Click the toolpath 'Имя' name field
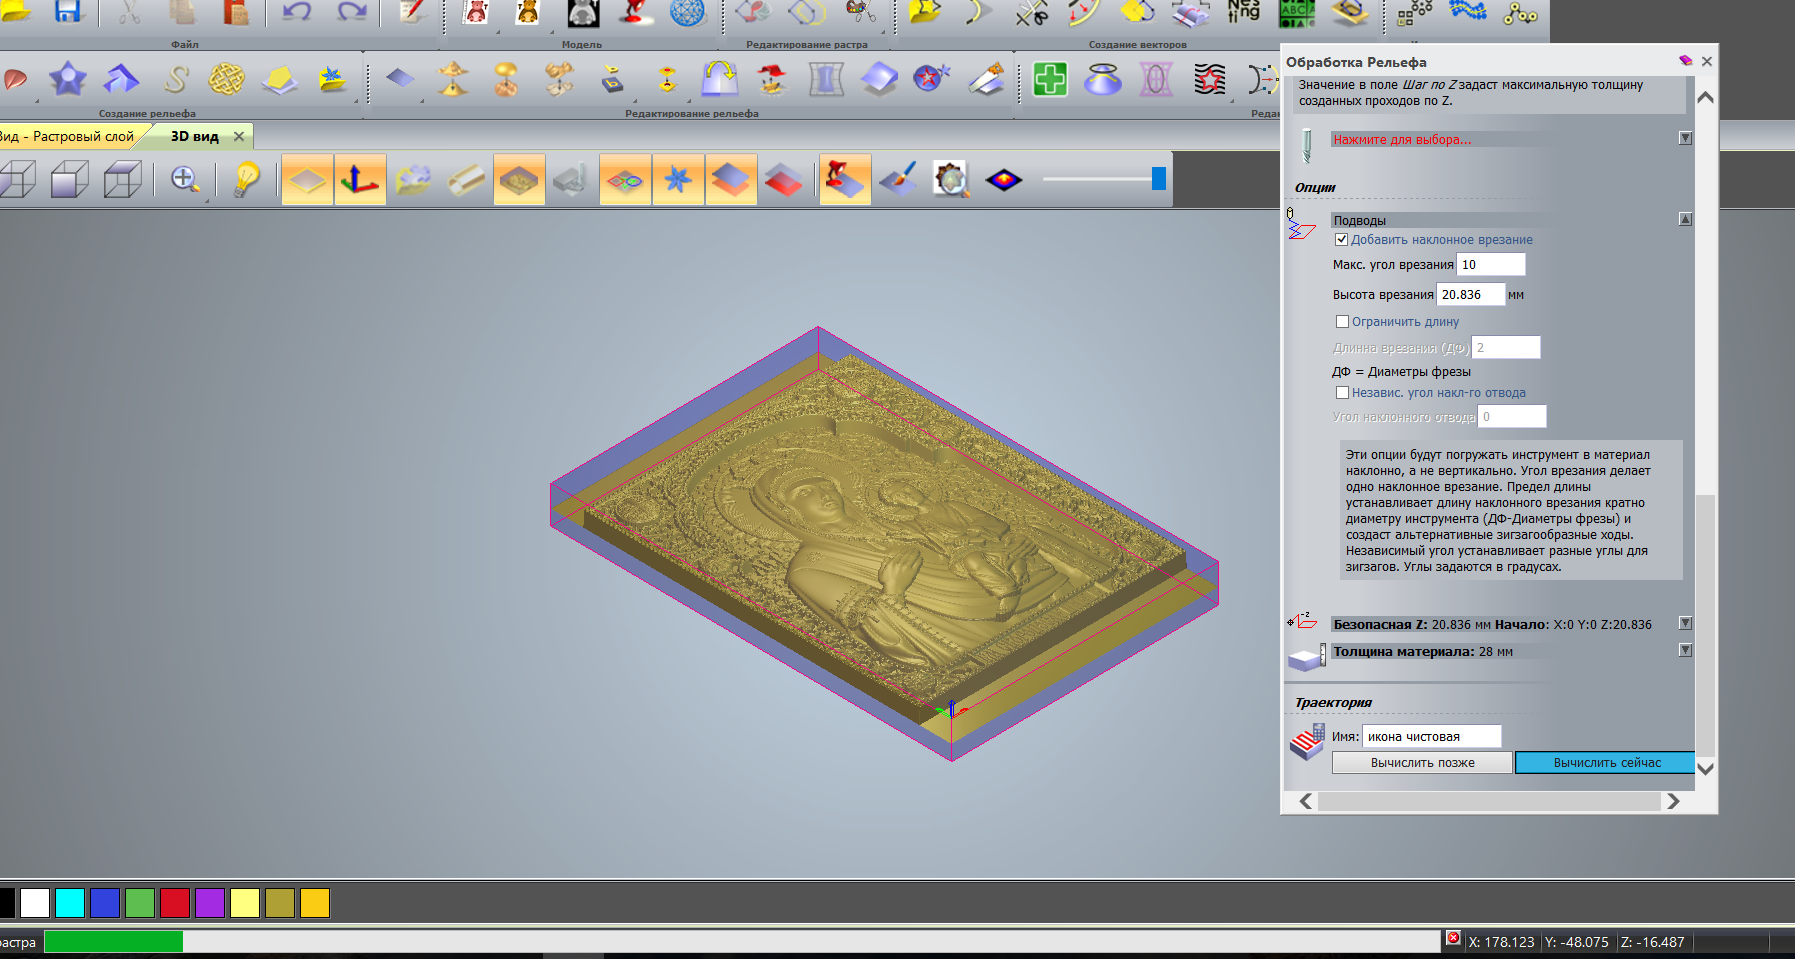Viewport: 1795px width, 959px height. point(1432,737)
